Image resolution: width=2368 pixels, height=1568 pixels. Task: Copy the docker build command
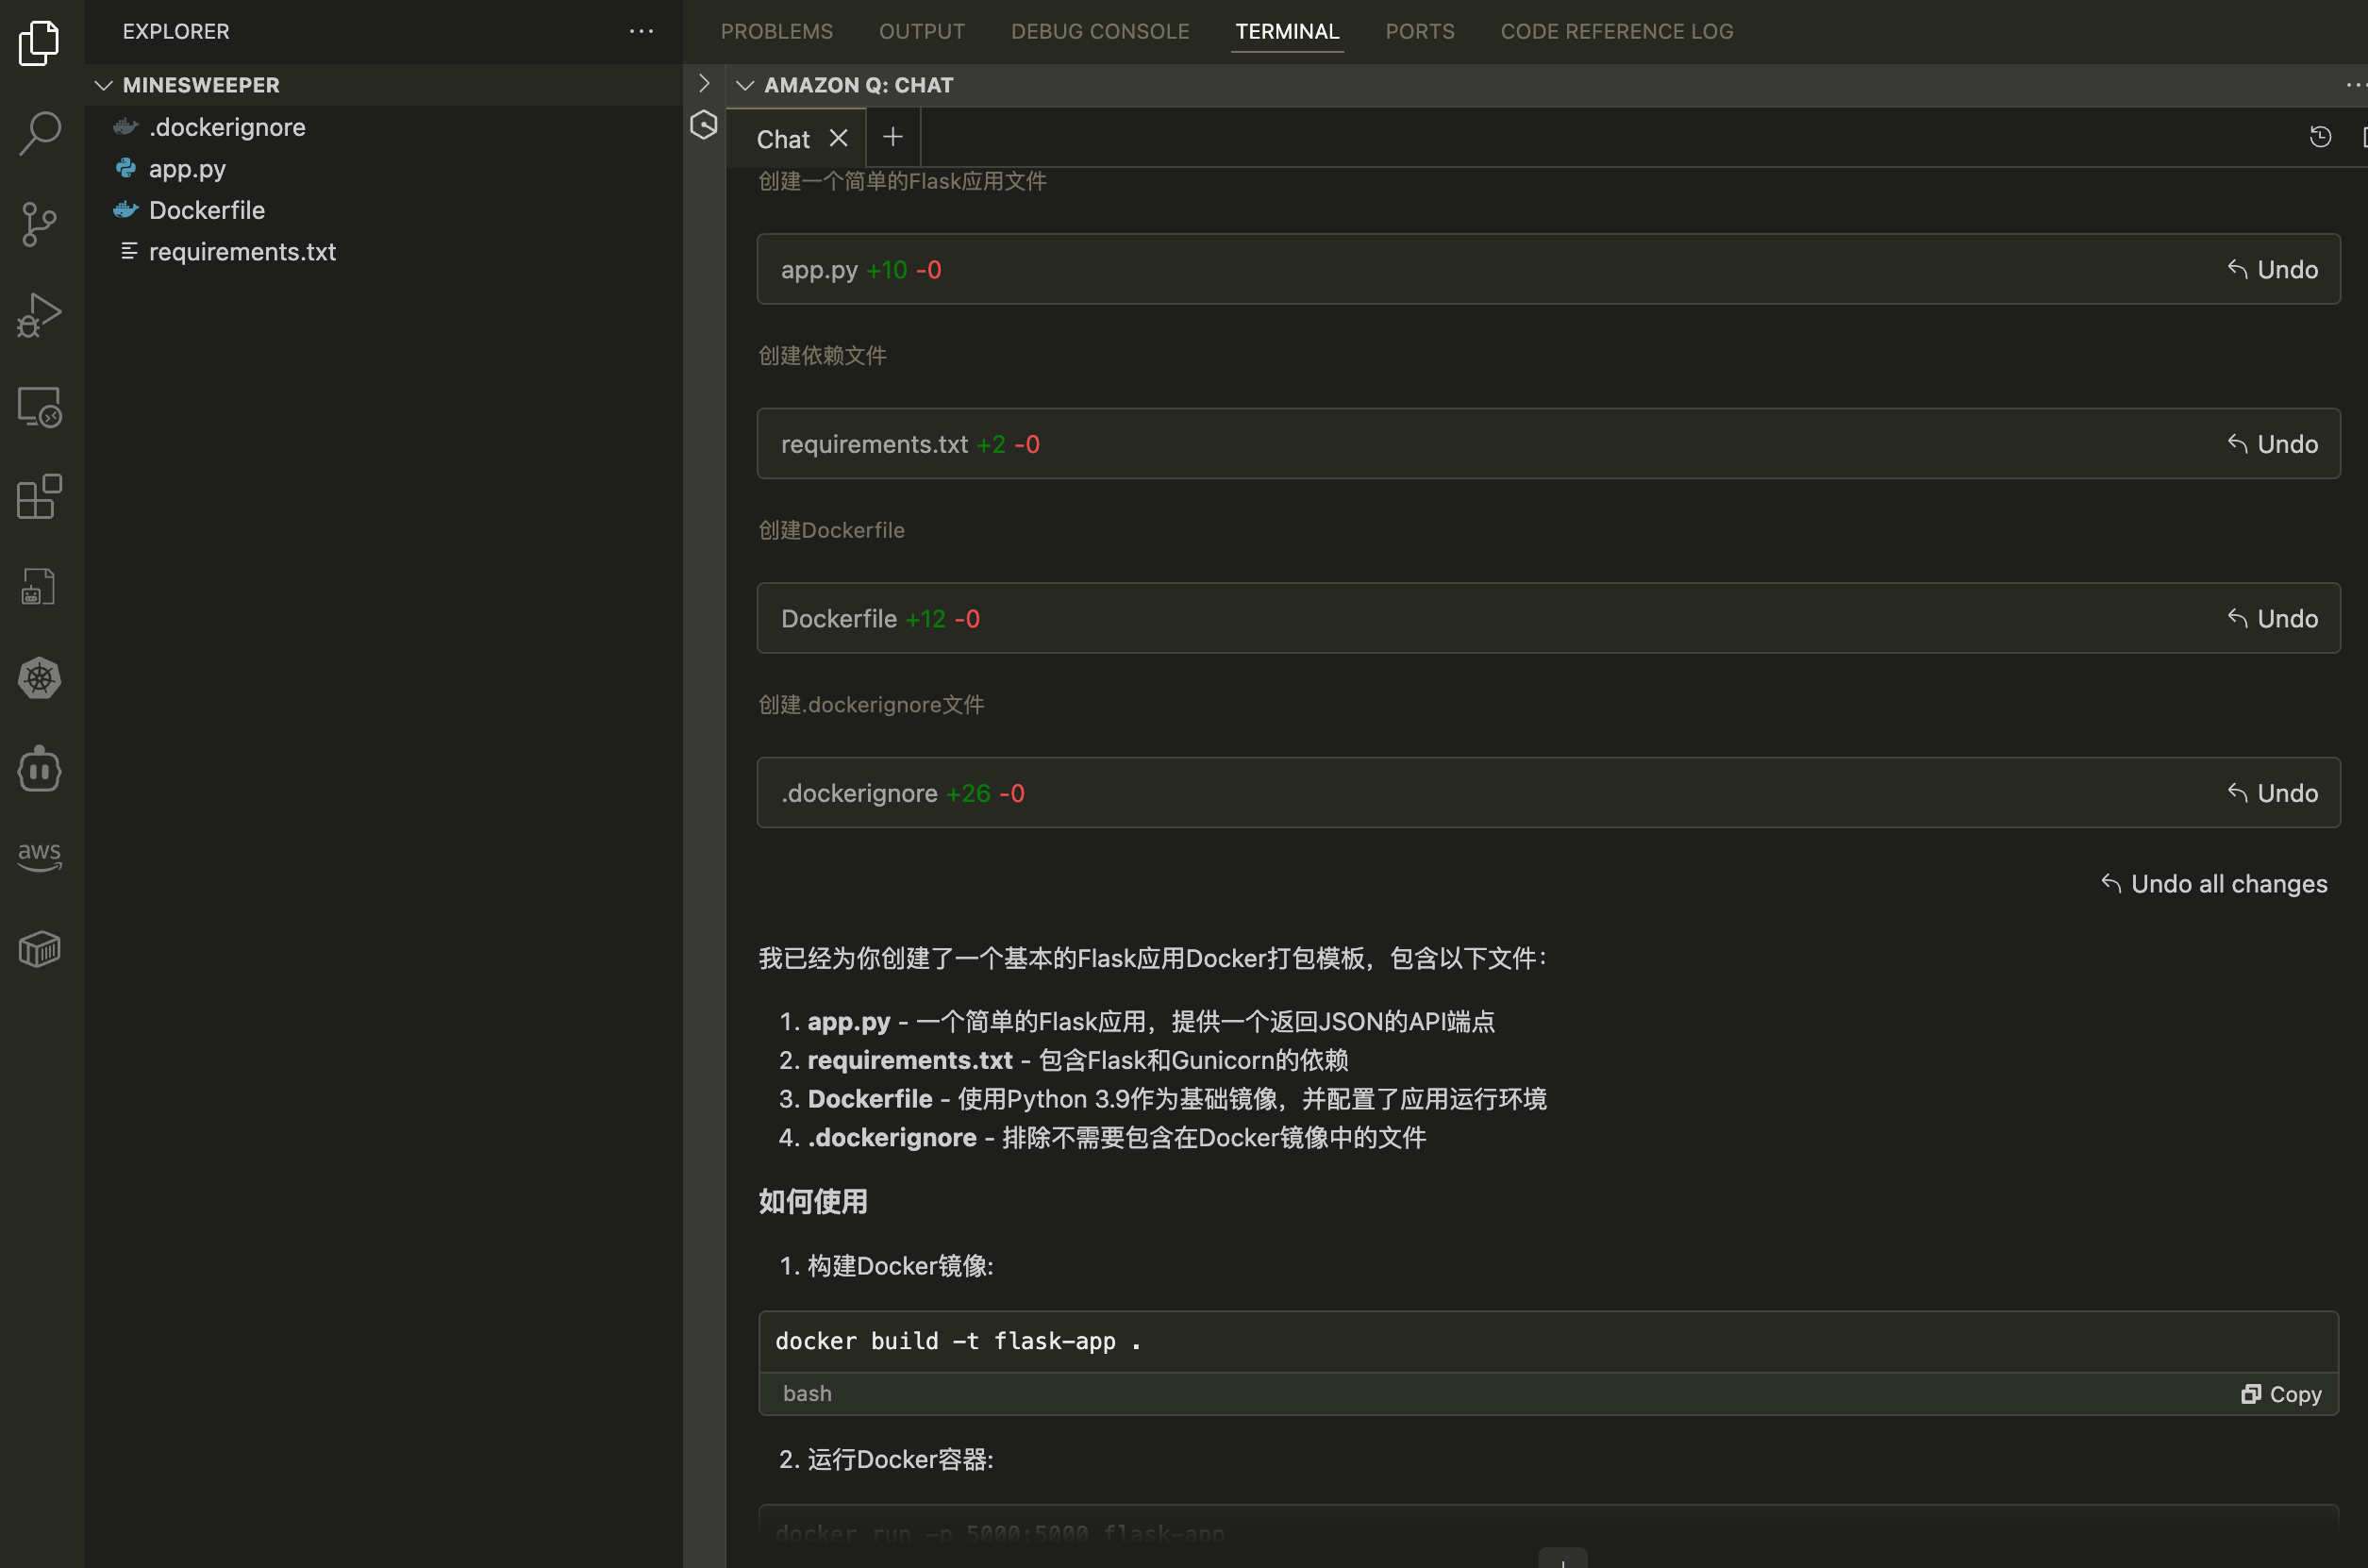point(2281,1394)
